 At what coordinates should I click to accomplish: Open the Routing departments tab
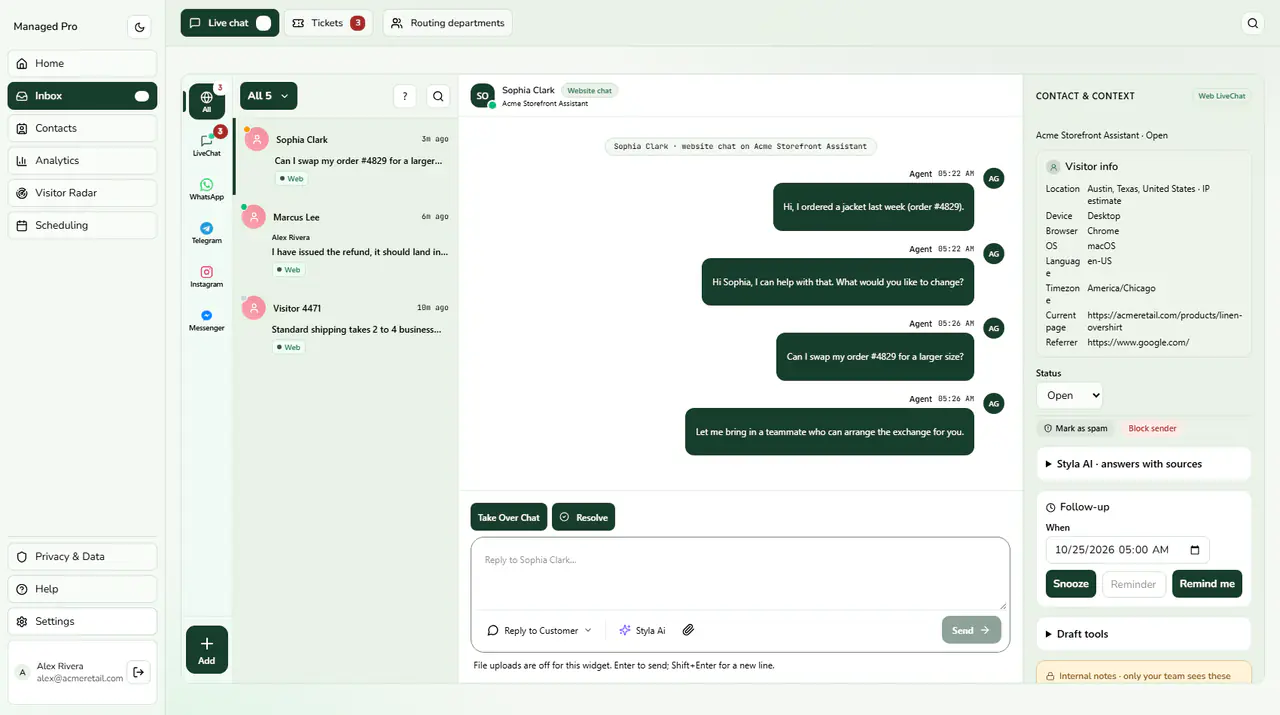coord(447,23)
